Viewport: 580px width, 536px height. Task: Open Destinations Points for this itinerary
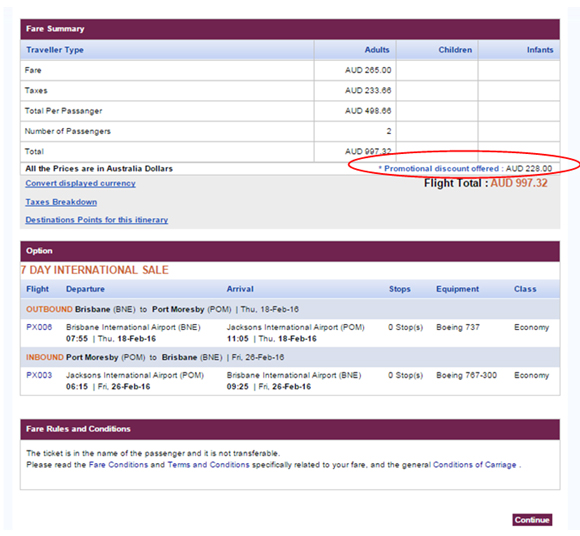pos(97,220)
